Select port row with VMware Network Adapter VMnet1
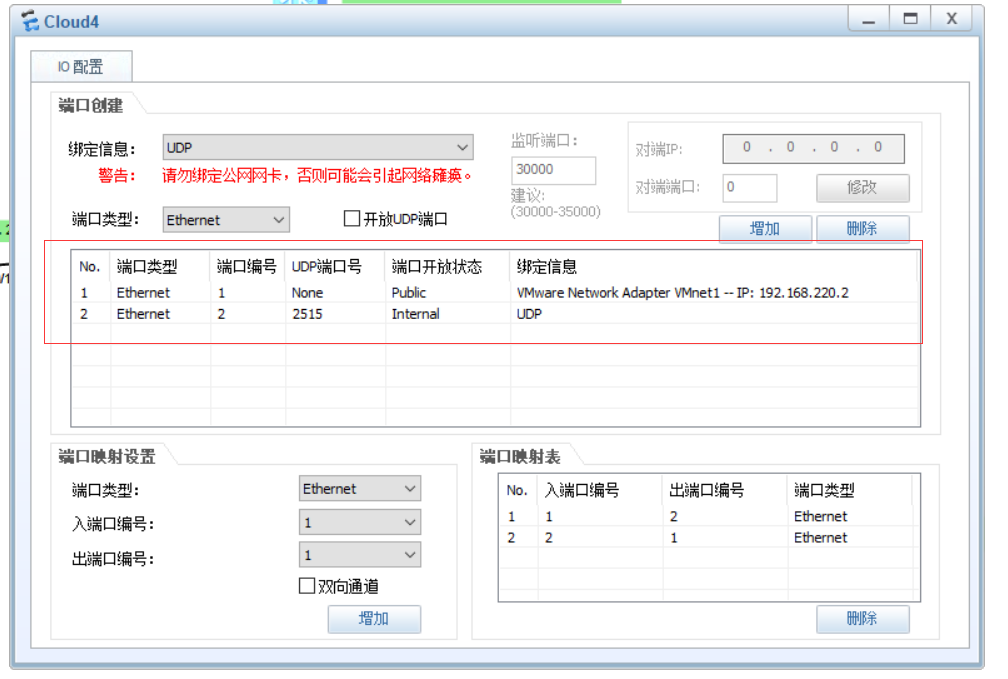Screen dimensions: 1008x679 pos(495,293)
